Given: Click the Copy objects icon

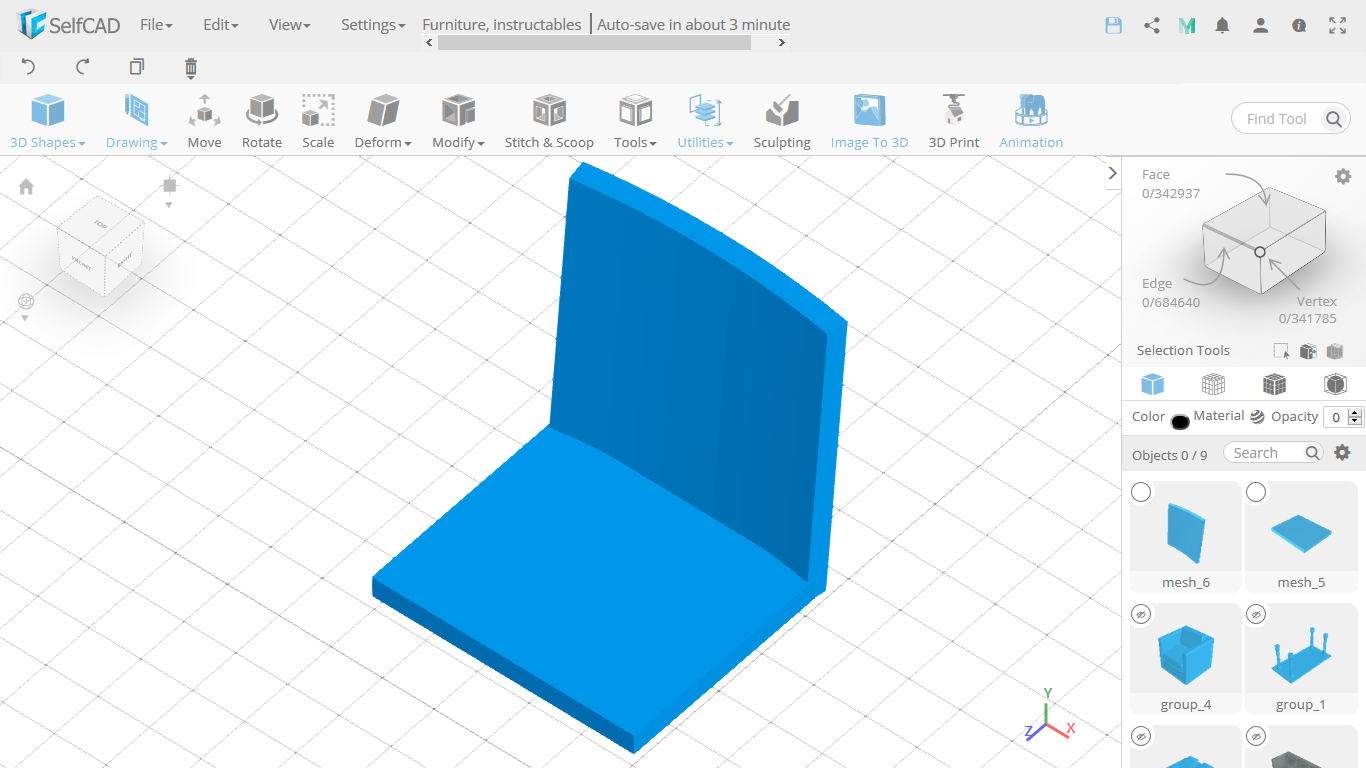Looking at the screenshot, I should (137, 67).
